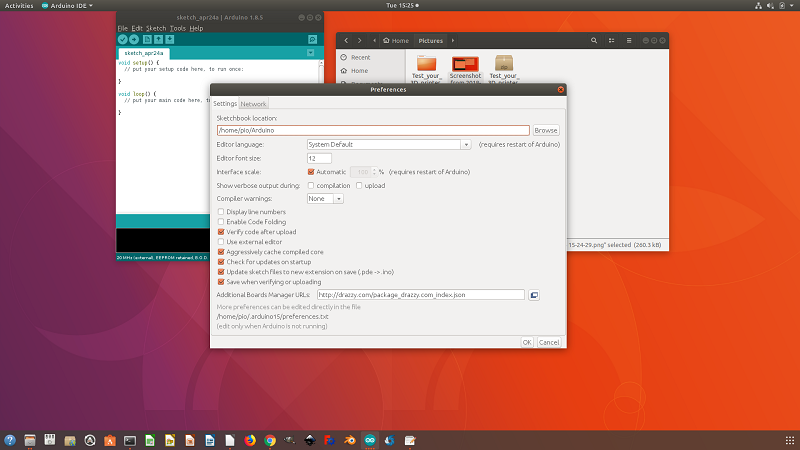Open the Edit menu in Arduino
Screen dimensions: 800x450
tap(137, 29)
